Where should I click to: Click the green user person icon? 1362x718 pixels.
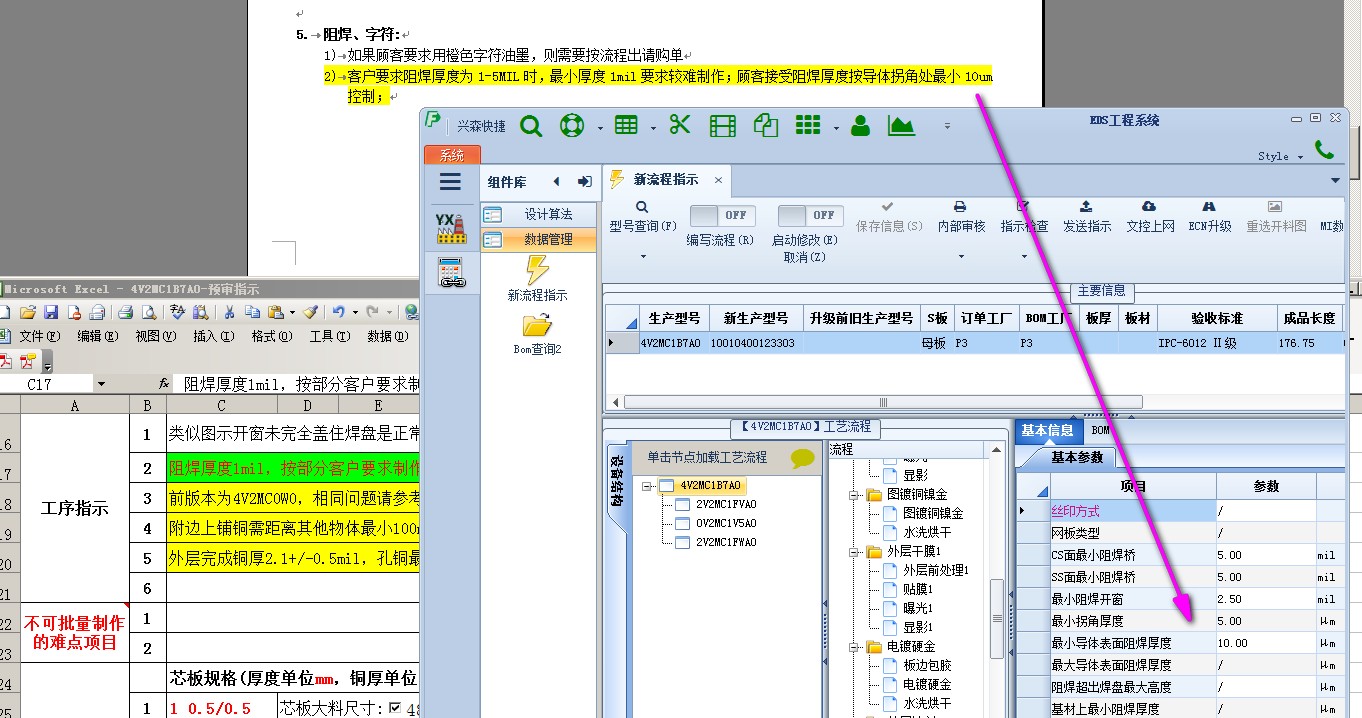(x=859, y=126)
